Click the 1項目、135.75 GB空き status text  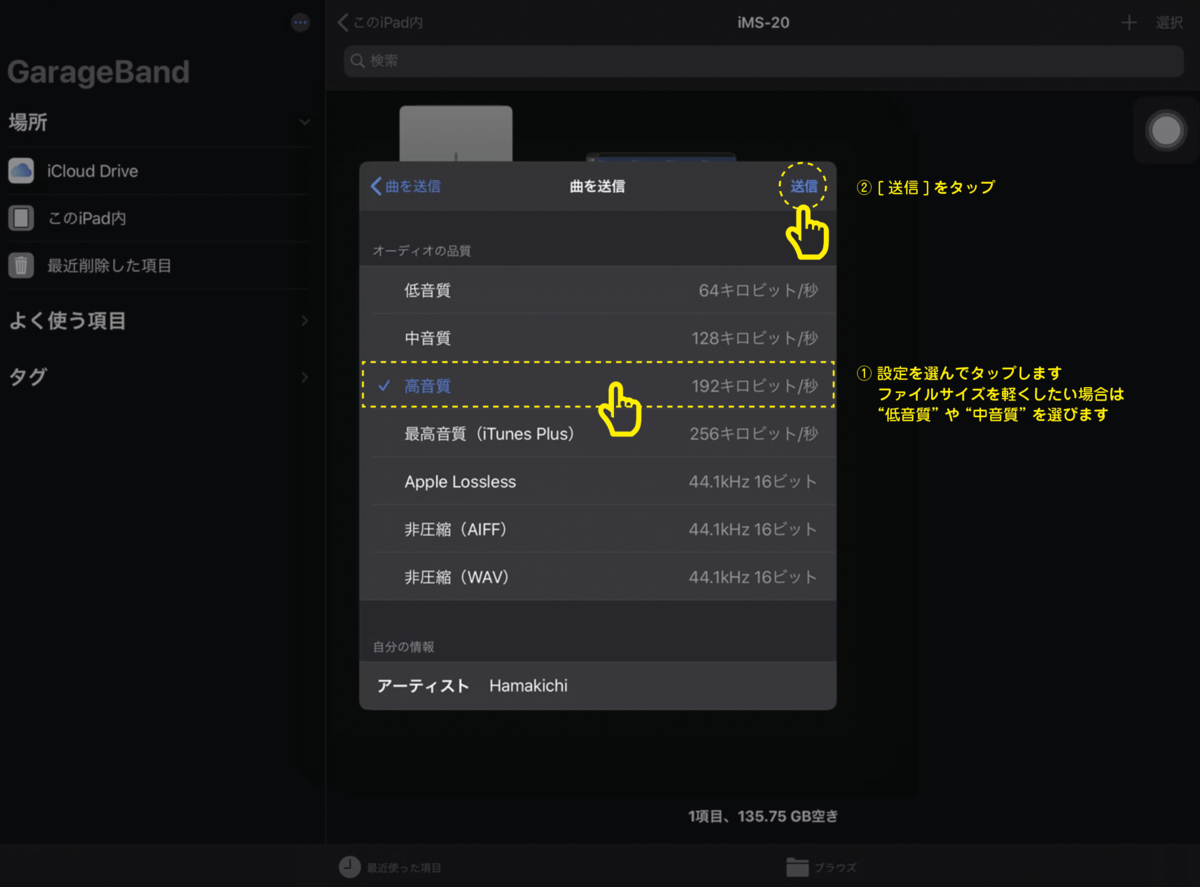763,816
